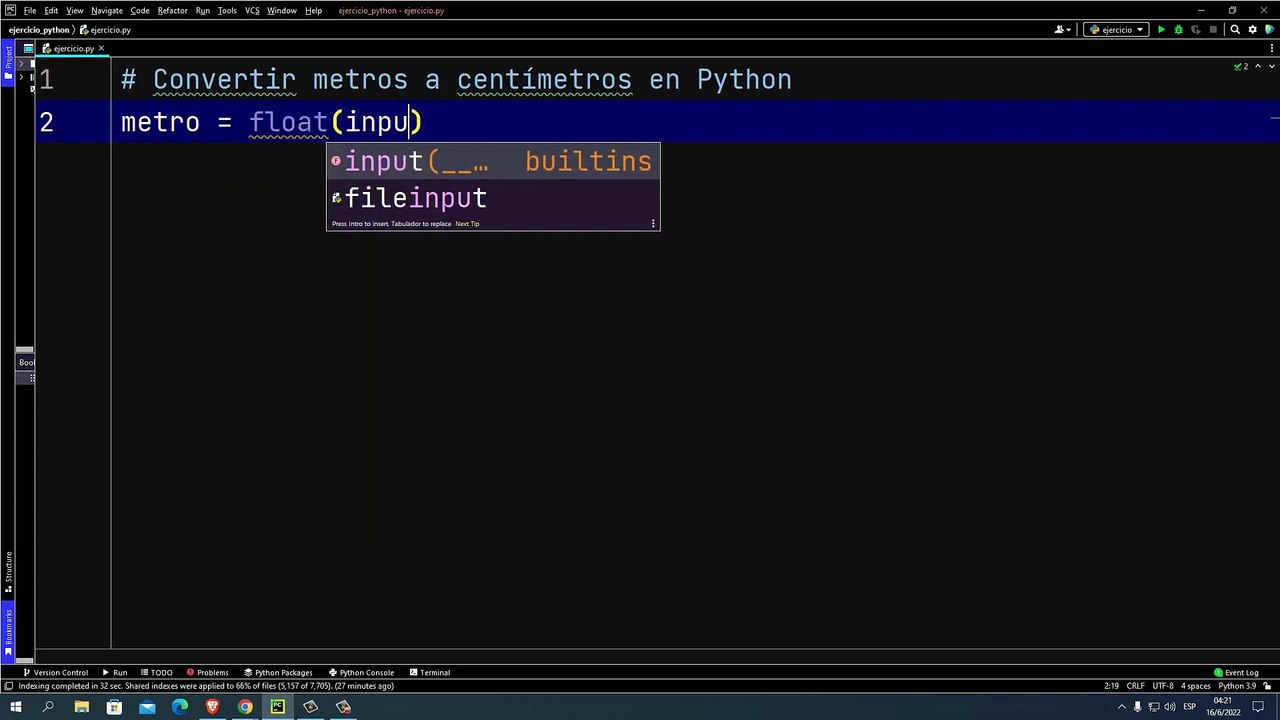Open the Run menu

click(203, 11)
